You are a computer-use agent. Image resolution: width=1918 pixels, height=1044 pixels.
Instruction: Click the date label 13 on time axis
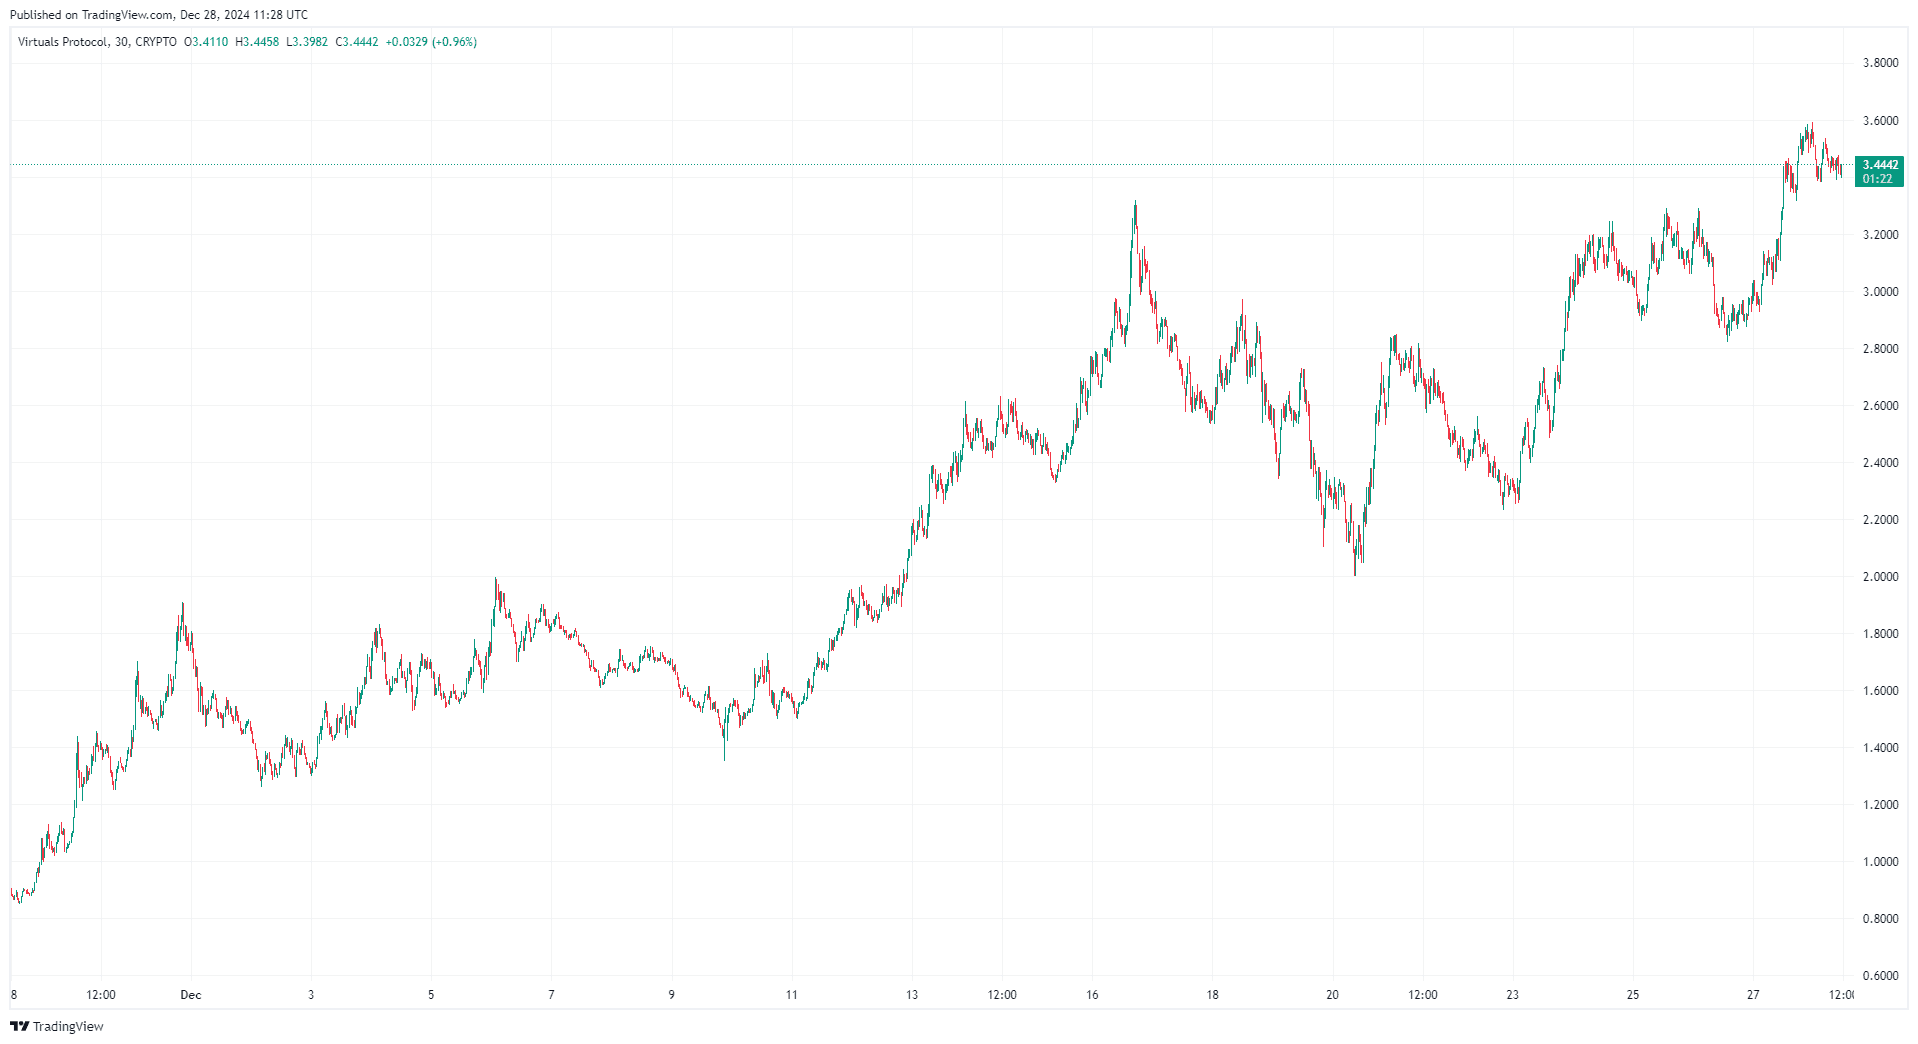pos(912,995)
